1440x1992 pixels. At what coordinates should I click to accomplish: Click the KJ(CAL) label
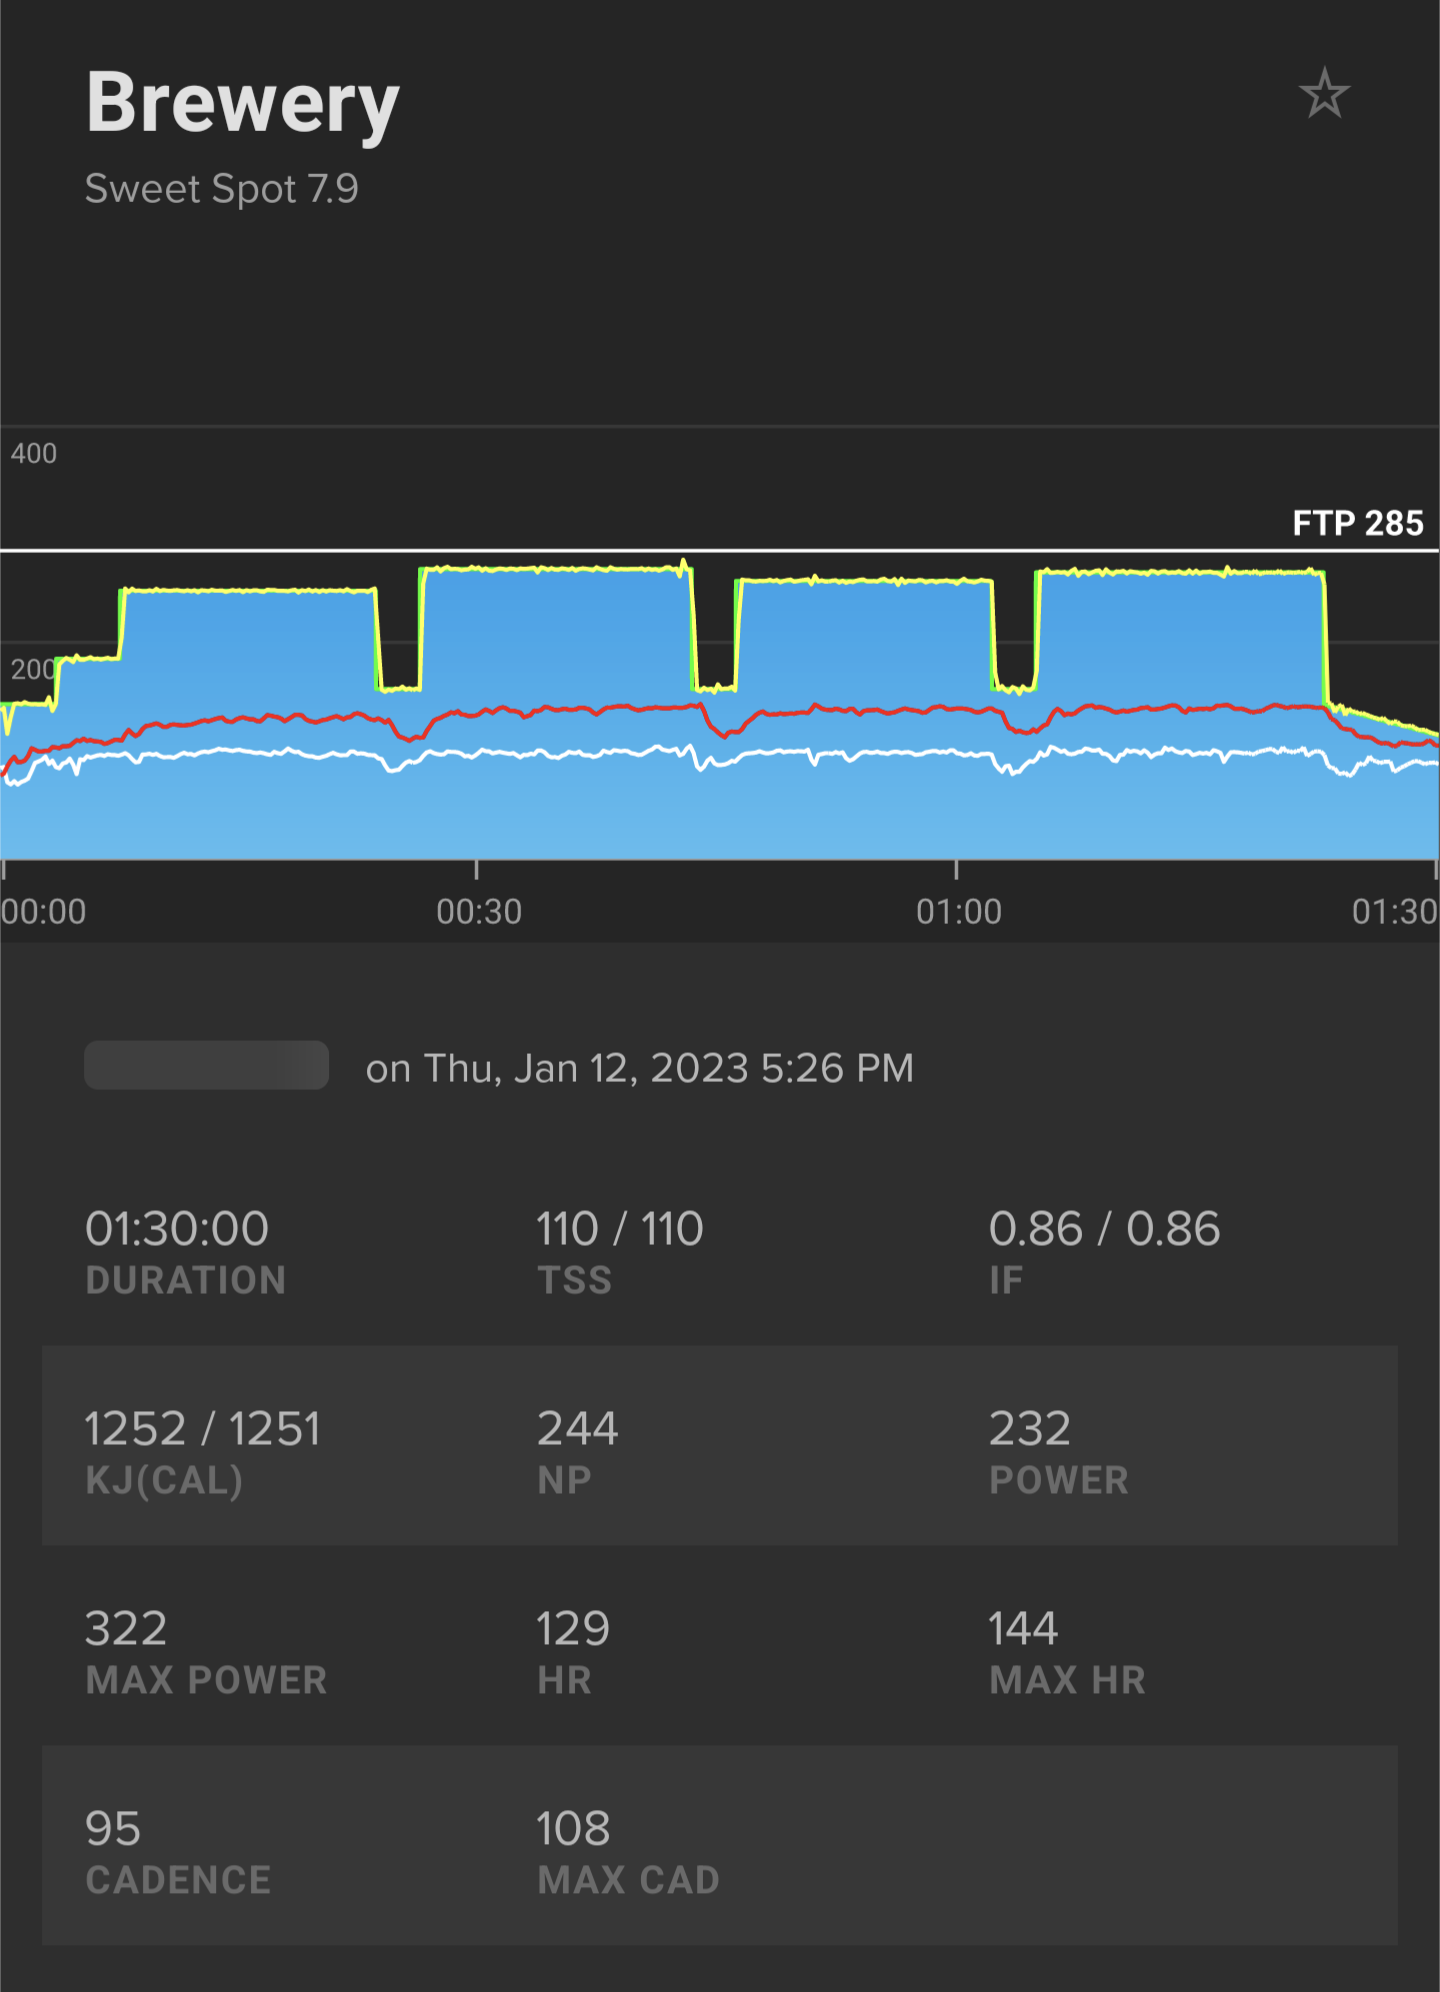coord(164,1481)
